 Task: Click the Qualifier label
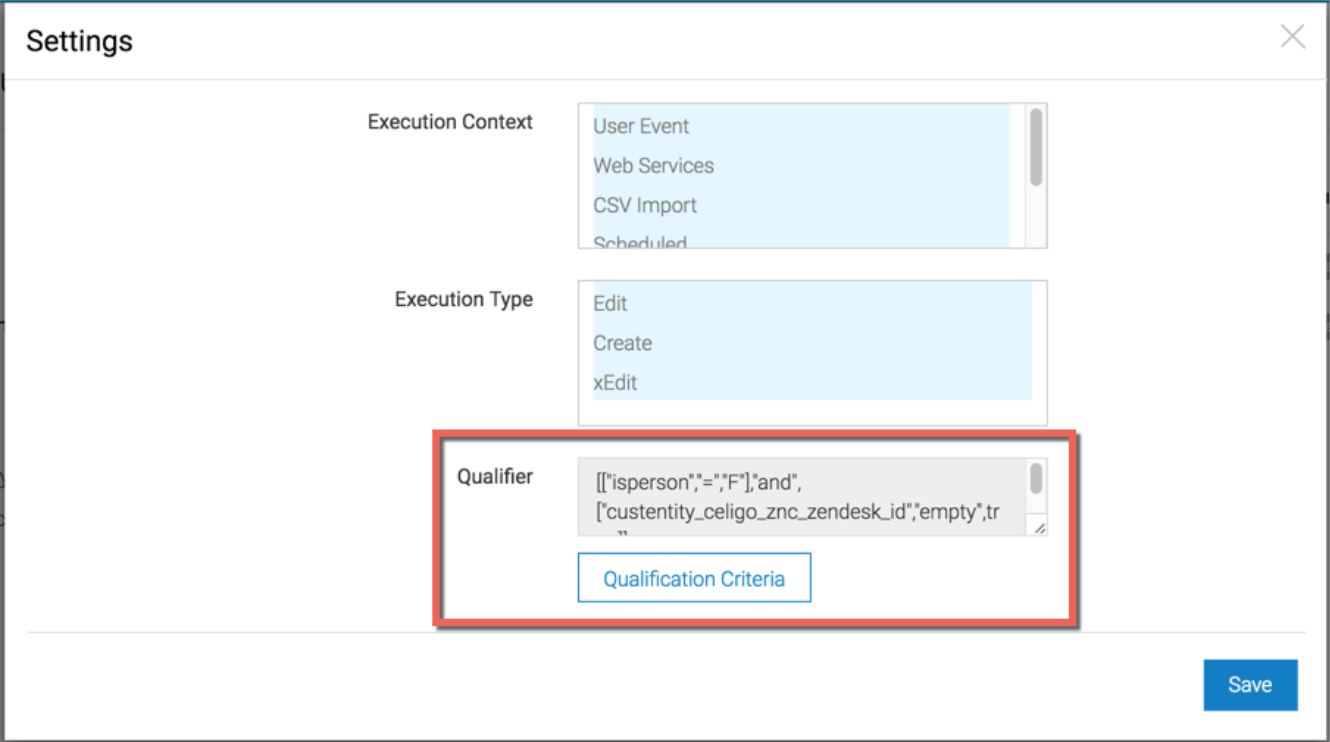click(495, 476)
